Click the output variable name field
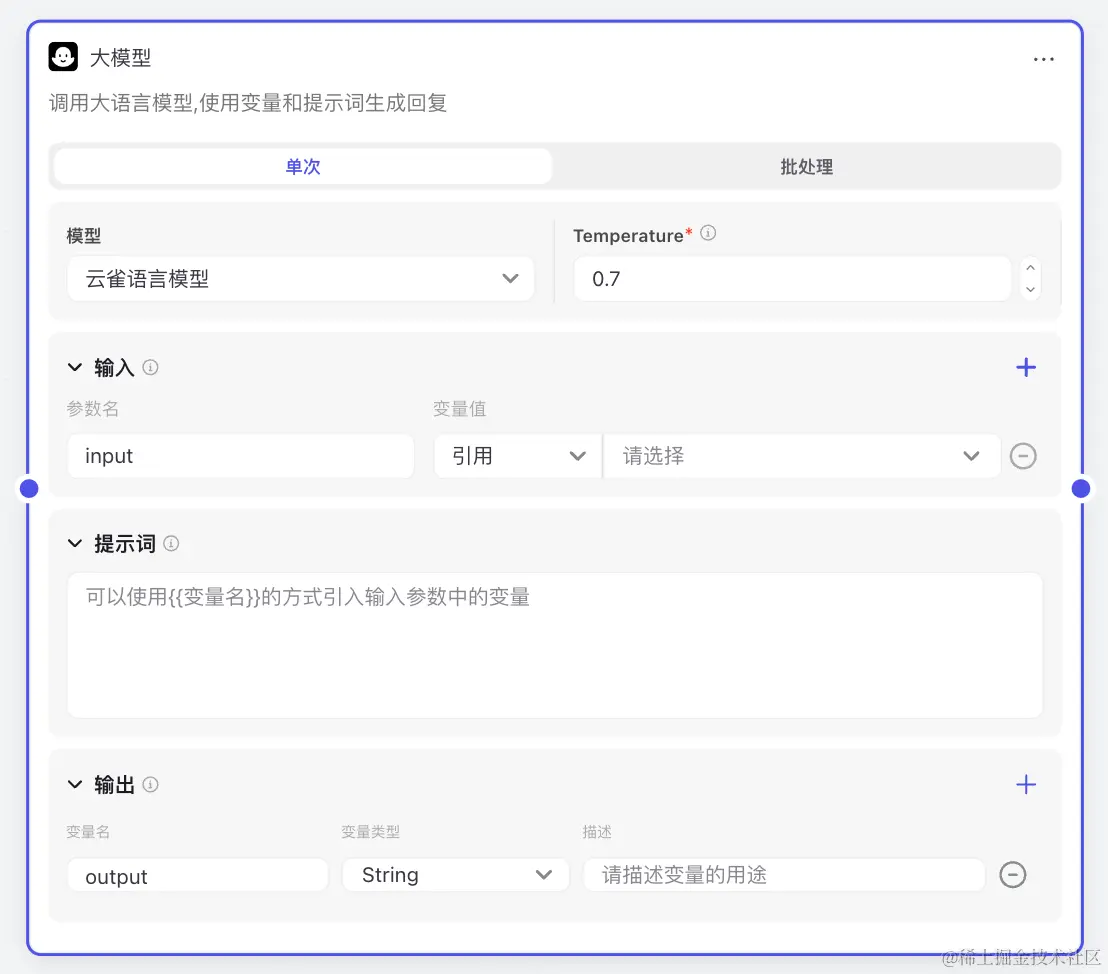This screenshot has width=1108, height=974. coord(198,876)
